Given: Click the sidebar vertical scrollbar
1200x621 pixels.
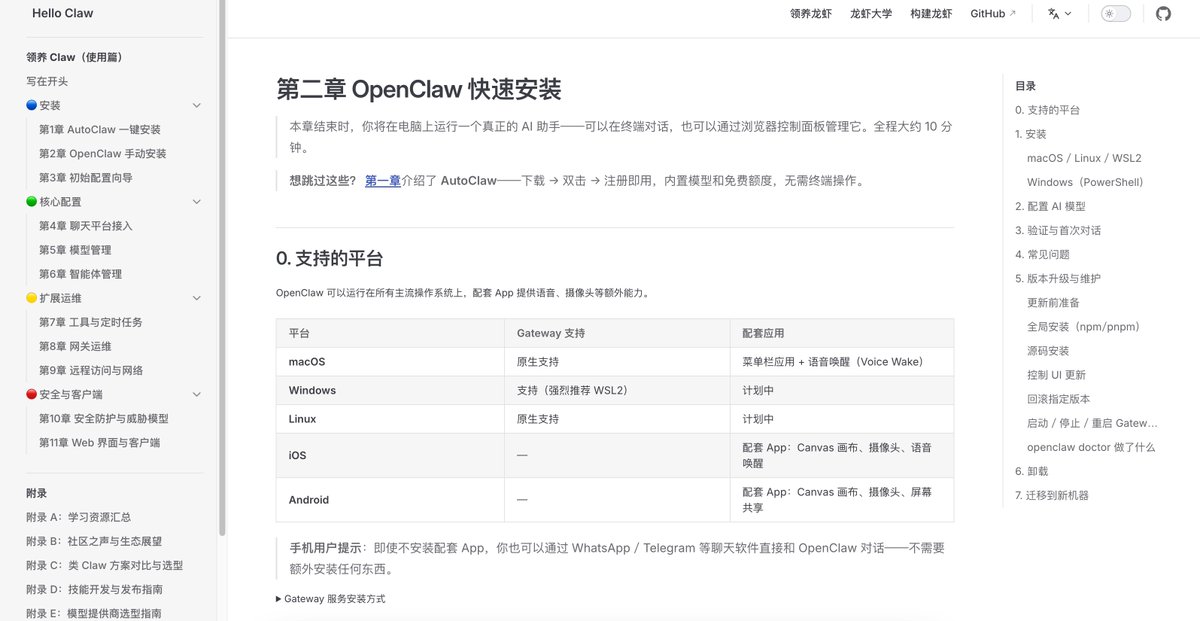Looking at the screenshot, I should point(222,270).
